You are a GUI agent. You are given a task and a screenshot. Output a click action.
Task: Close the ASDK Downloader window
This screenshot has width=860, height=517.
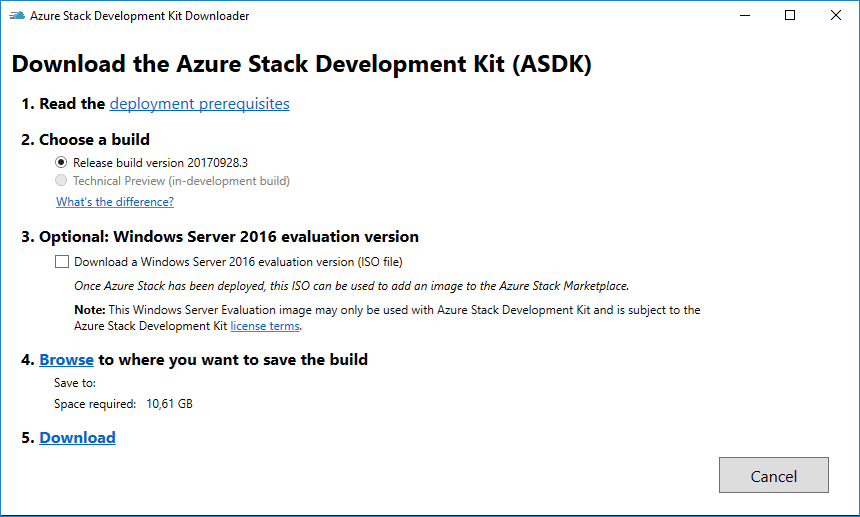tap(835, 15)
